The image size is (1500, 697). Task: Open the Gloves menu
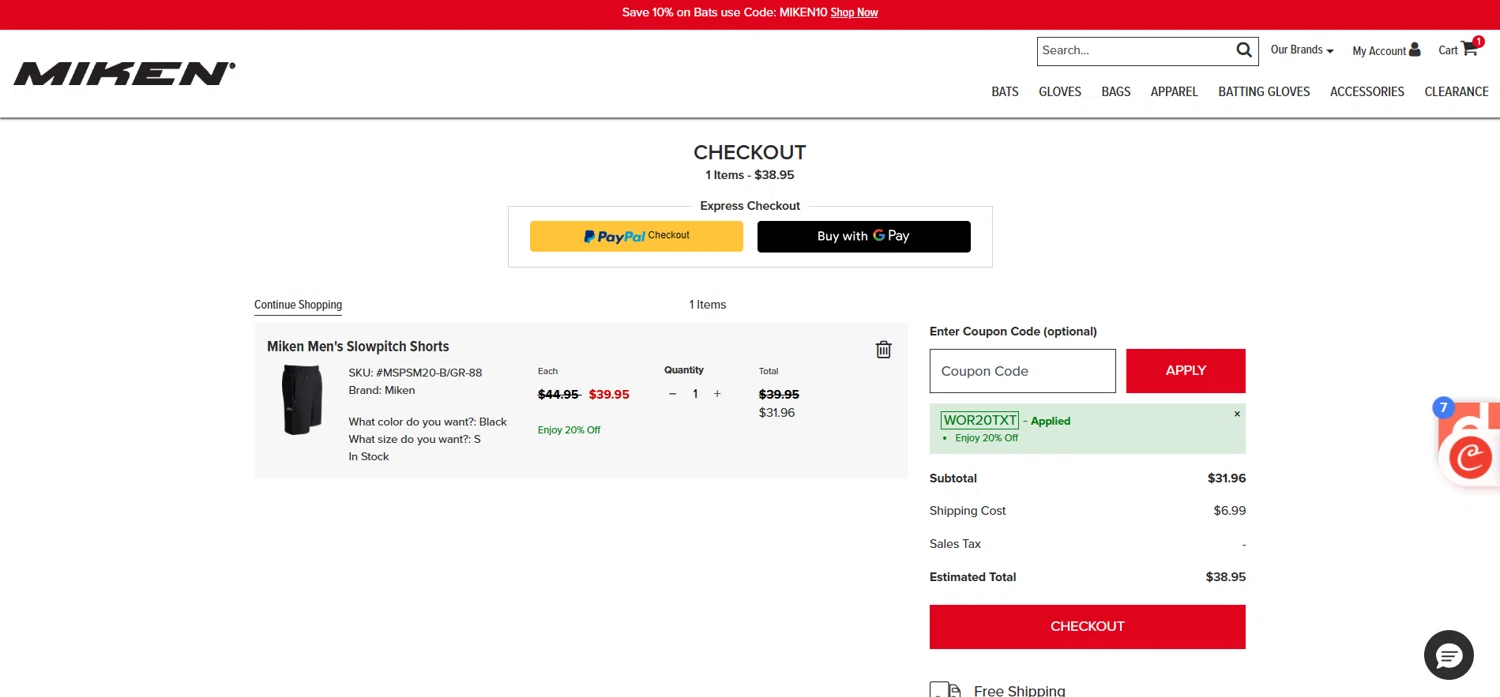tap(1060, 92)
